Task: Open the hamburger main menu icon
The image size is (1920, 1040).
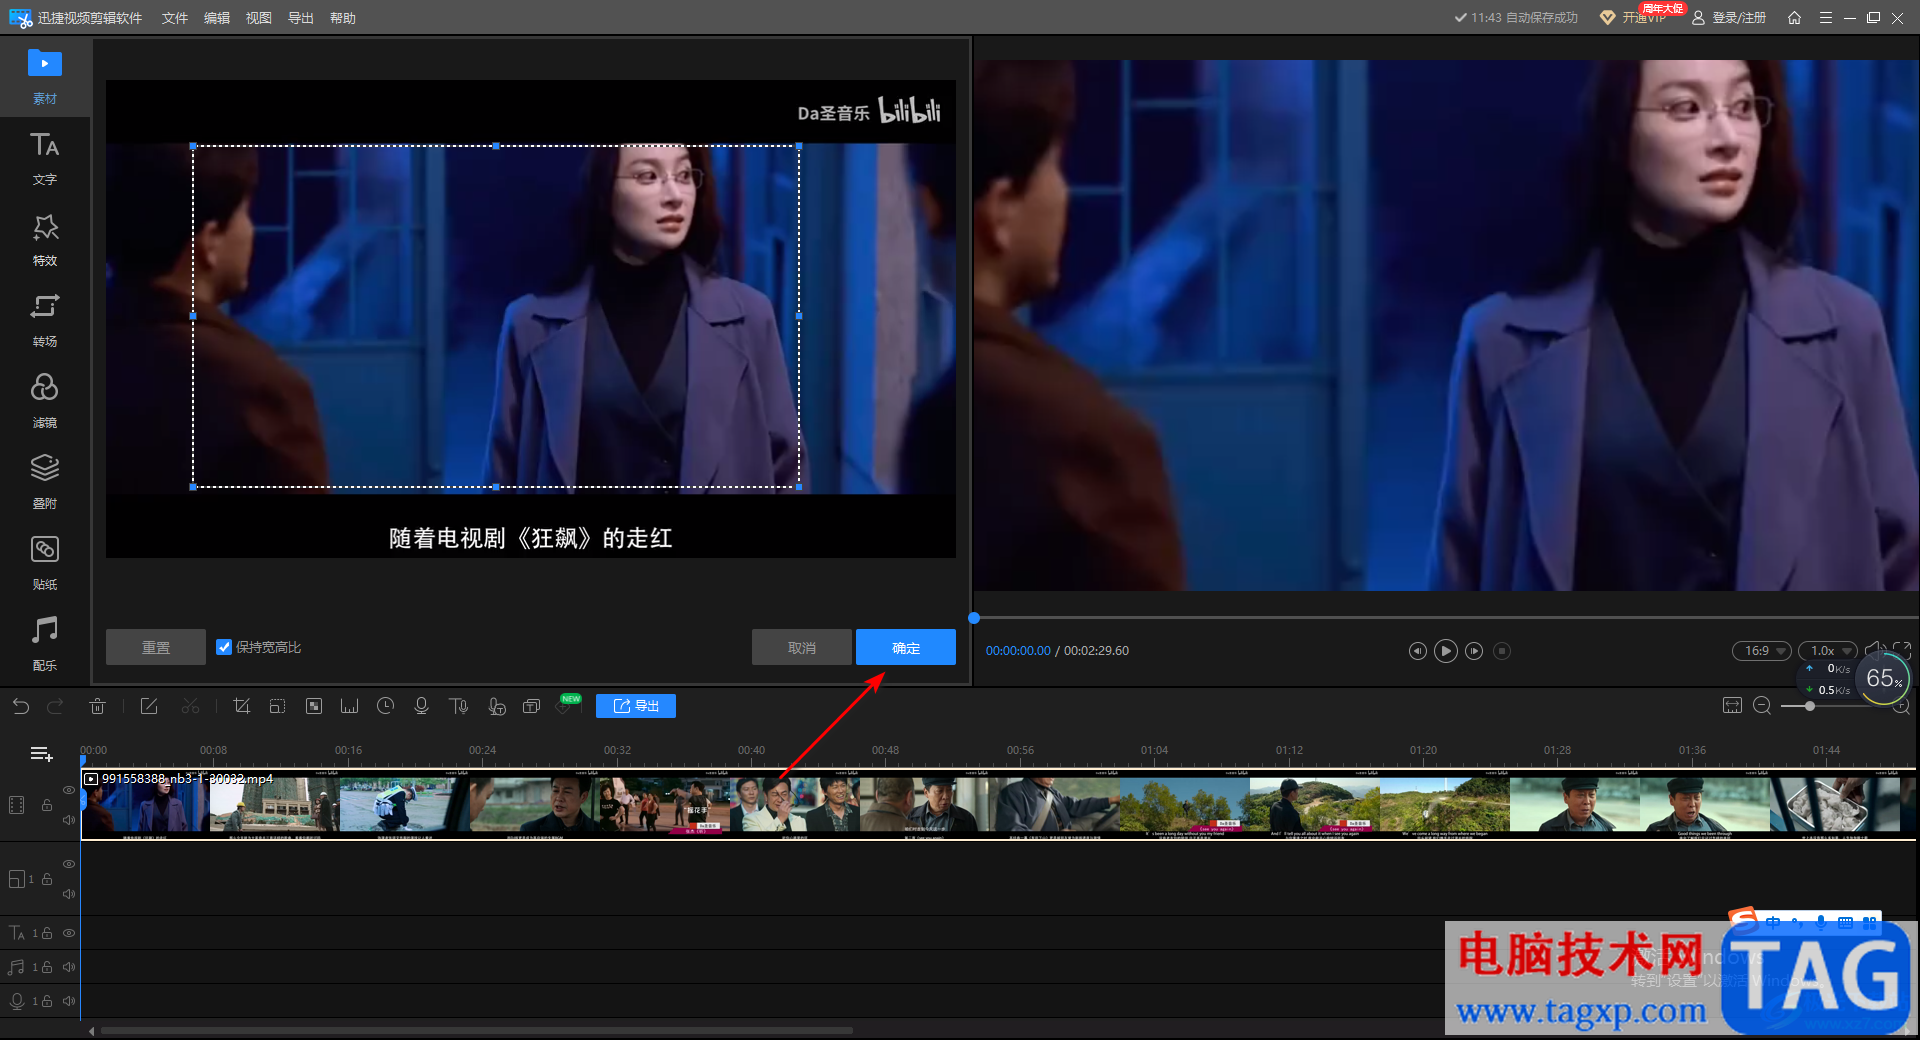Action: 1826,18
